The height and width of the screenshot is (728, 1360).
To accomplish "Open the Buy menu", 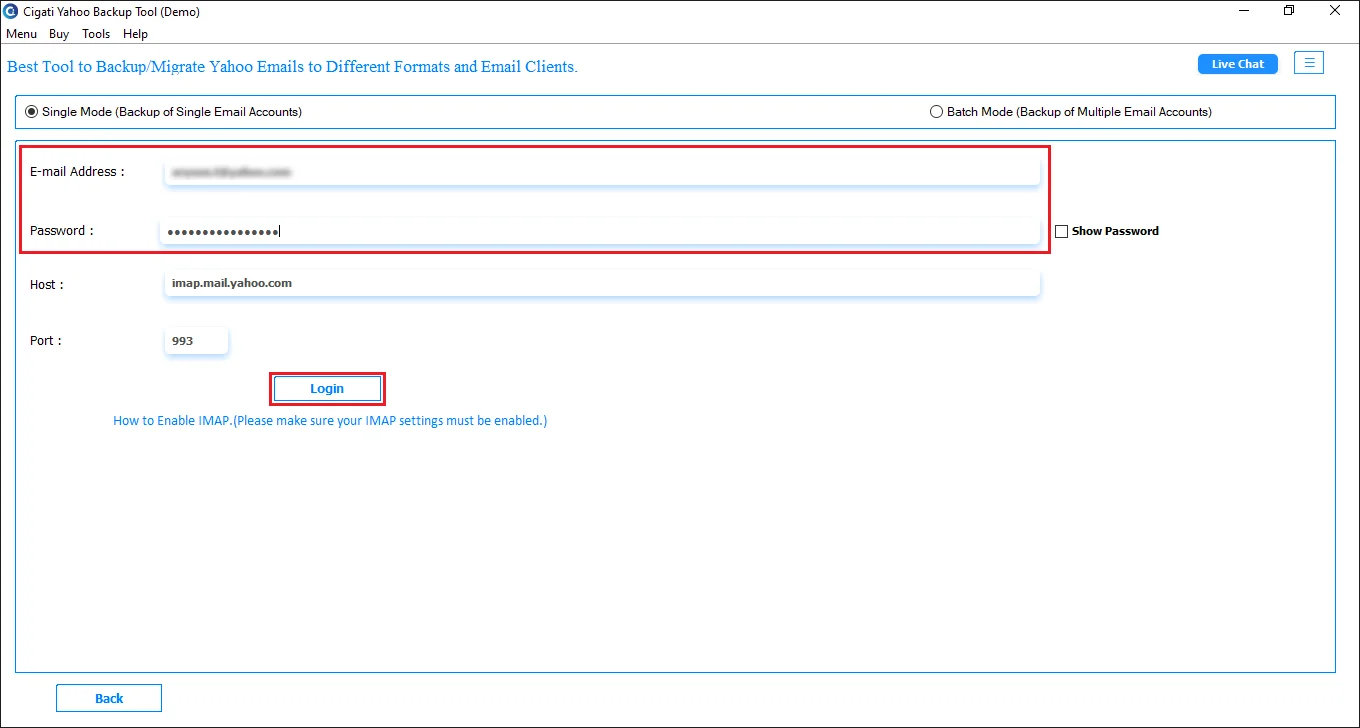I will pos(59,34).
